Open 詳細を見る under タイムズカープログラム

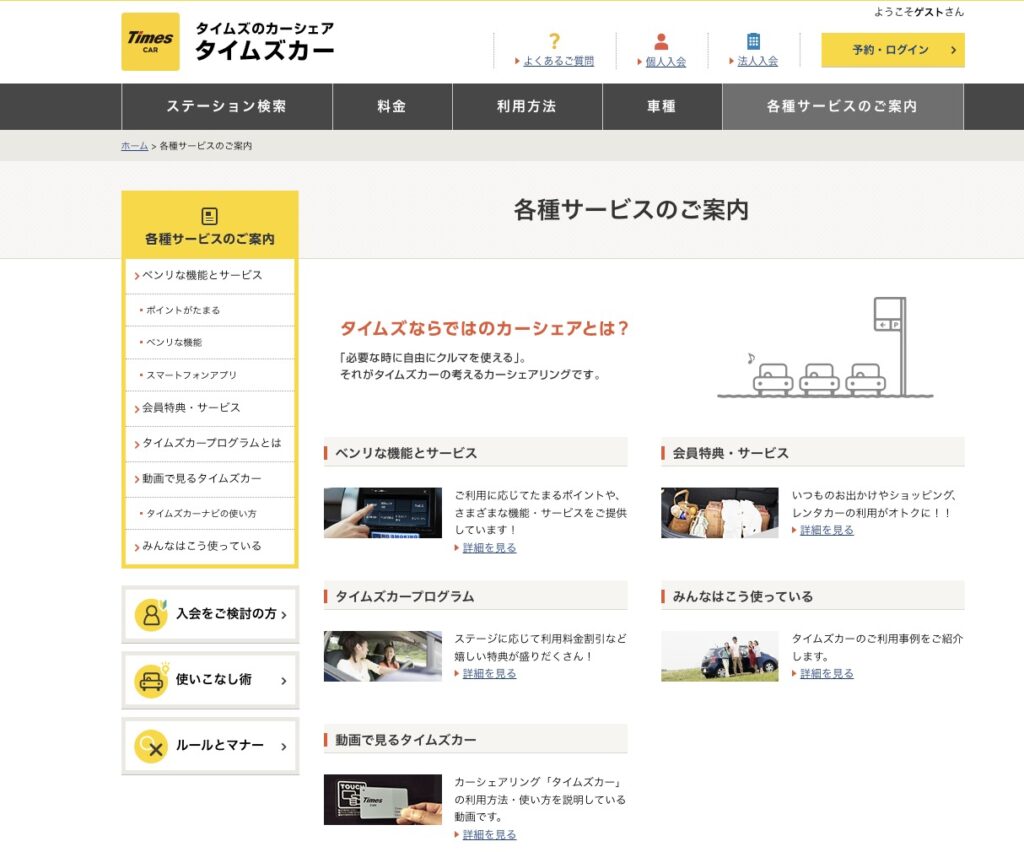click(x=489, y=674)
